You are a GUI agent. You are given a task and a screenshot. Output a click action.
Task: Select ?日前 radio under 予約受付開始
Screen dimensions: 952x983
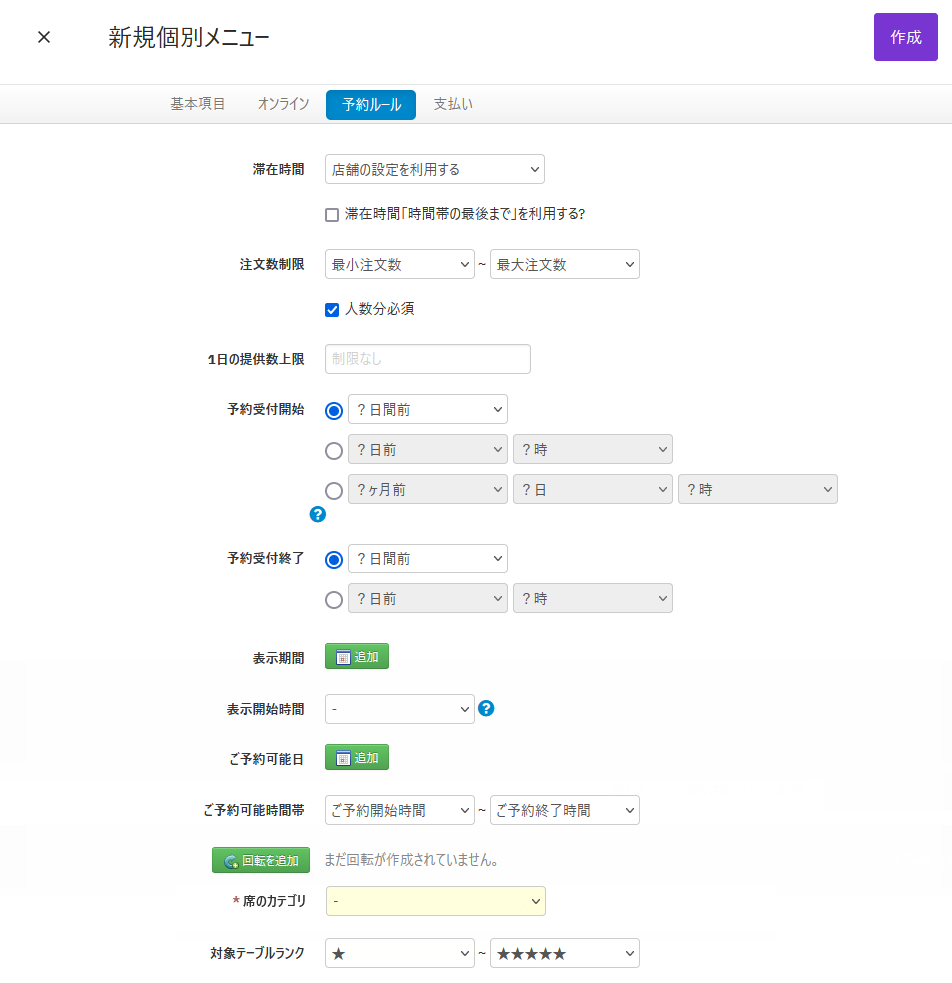[x=334, y=450]
